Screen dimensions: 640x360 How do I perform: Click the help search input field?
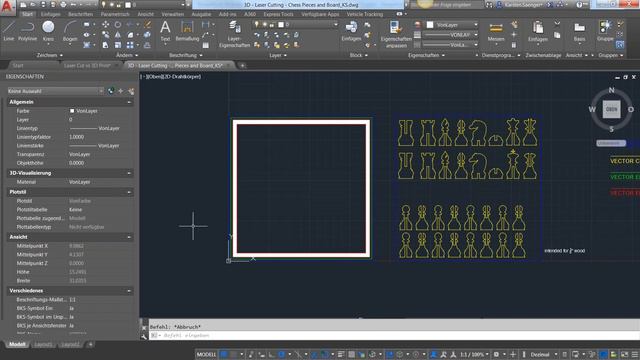pos(447,5)
